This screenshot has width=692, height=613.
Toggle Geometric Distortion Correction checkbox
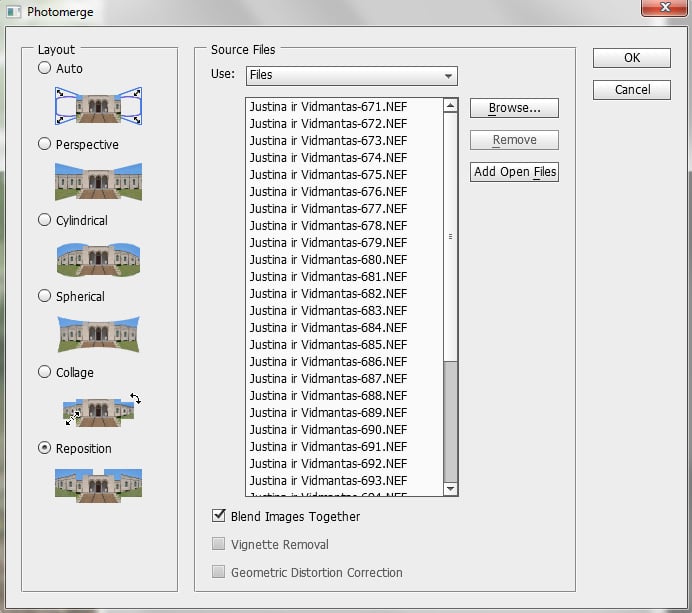click(218, 572)
